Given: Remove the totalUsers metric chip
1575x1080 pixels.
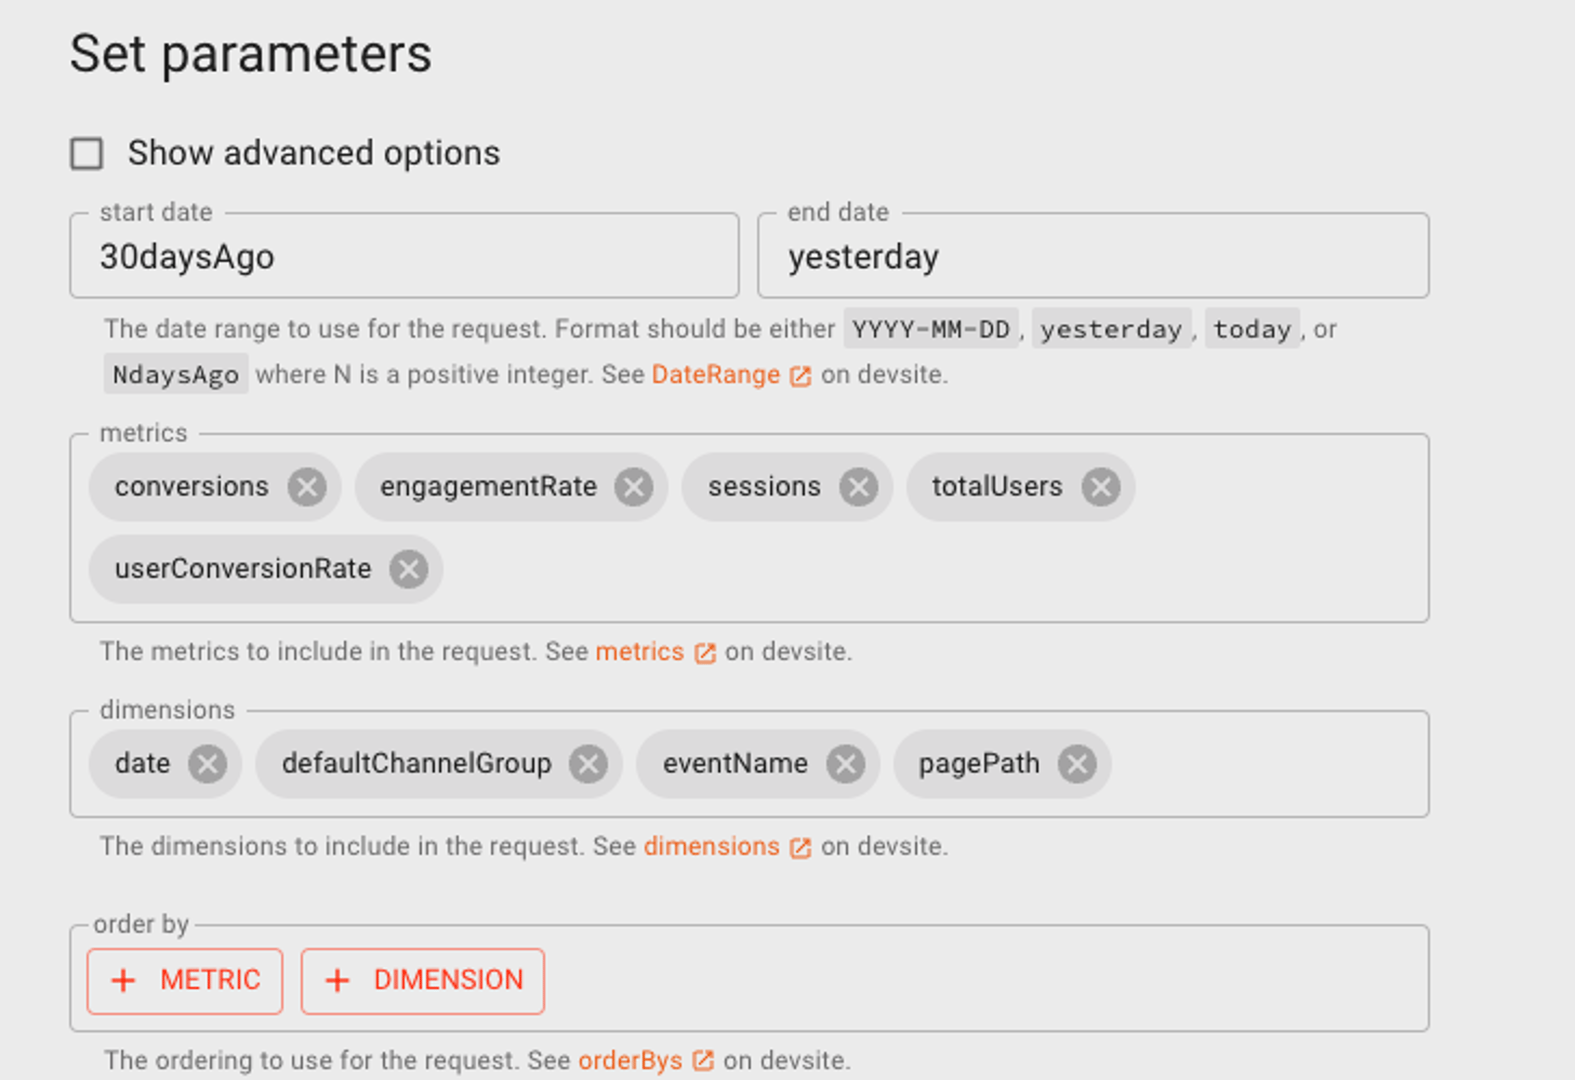Looking at the screenshot, I should pos(1101,487).
